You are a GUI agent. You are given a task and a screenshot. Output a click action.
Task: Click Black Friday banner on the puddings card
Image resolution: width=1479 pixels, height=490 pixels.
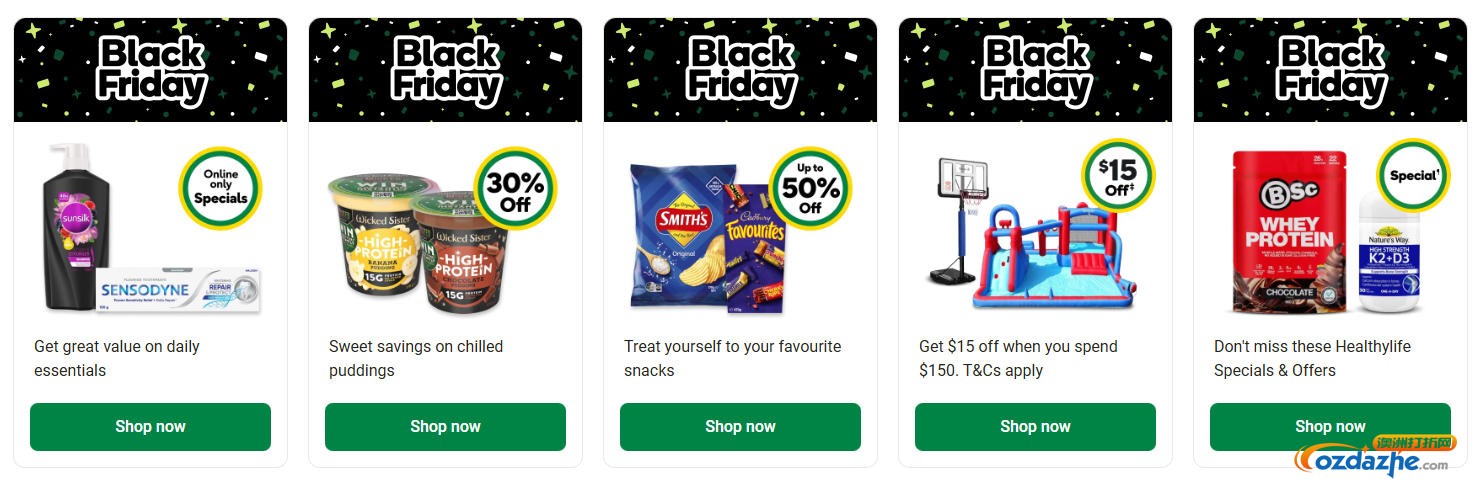point(445,70)
